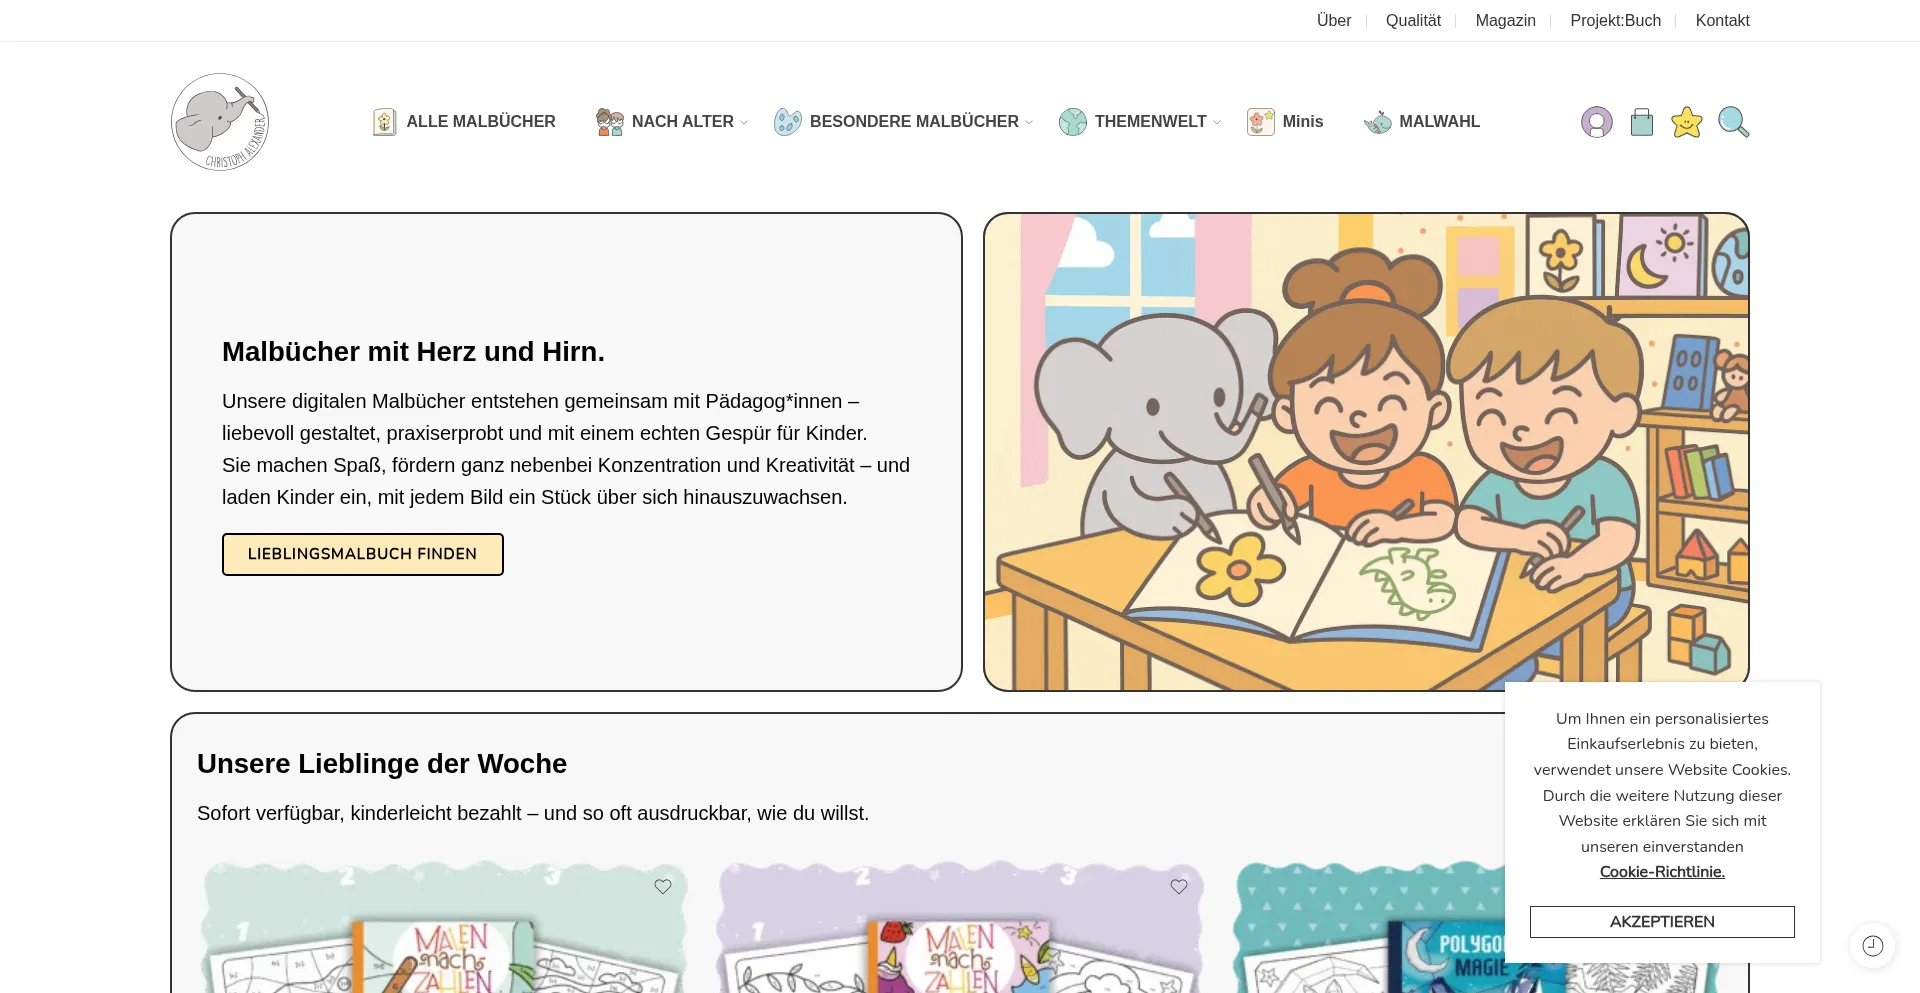Image resolution: width=1920 pixels, height=993 pixels.
Task: Expand the BESONDERE MALBÜCHER dropdown menu
Action: tap(913, 122)
